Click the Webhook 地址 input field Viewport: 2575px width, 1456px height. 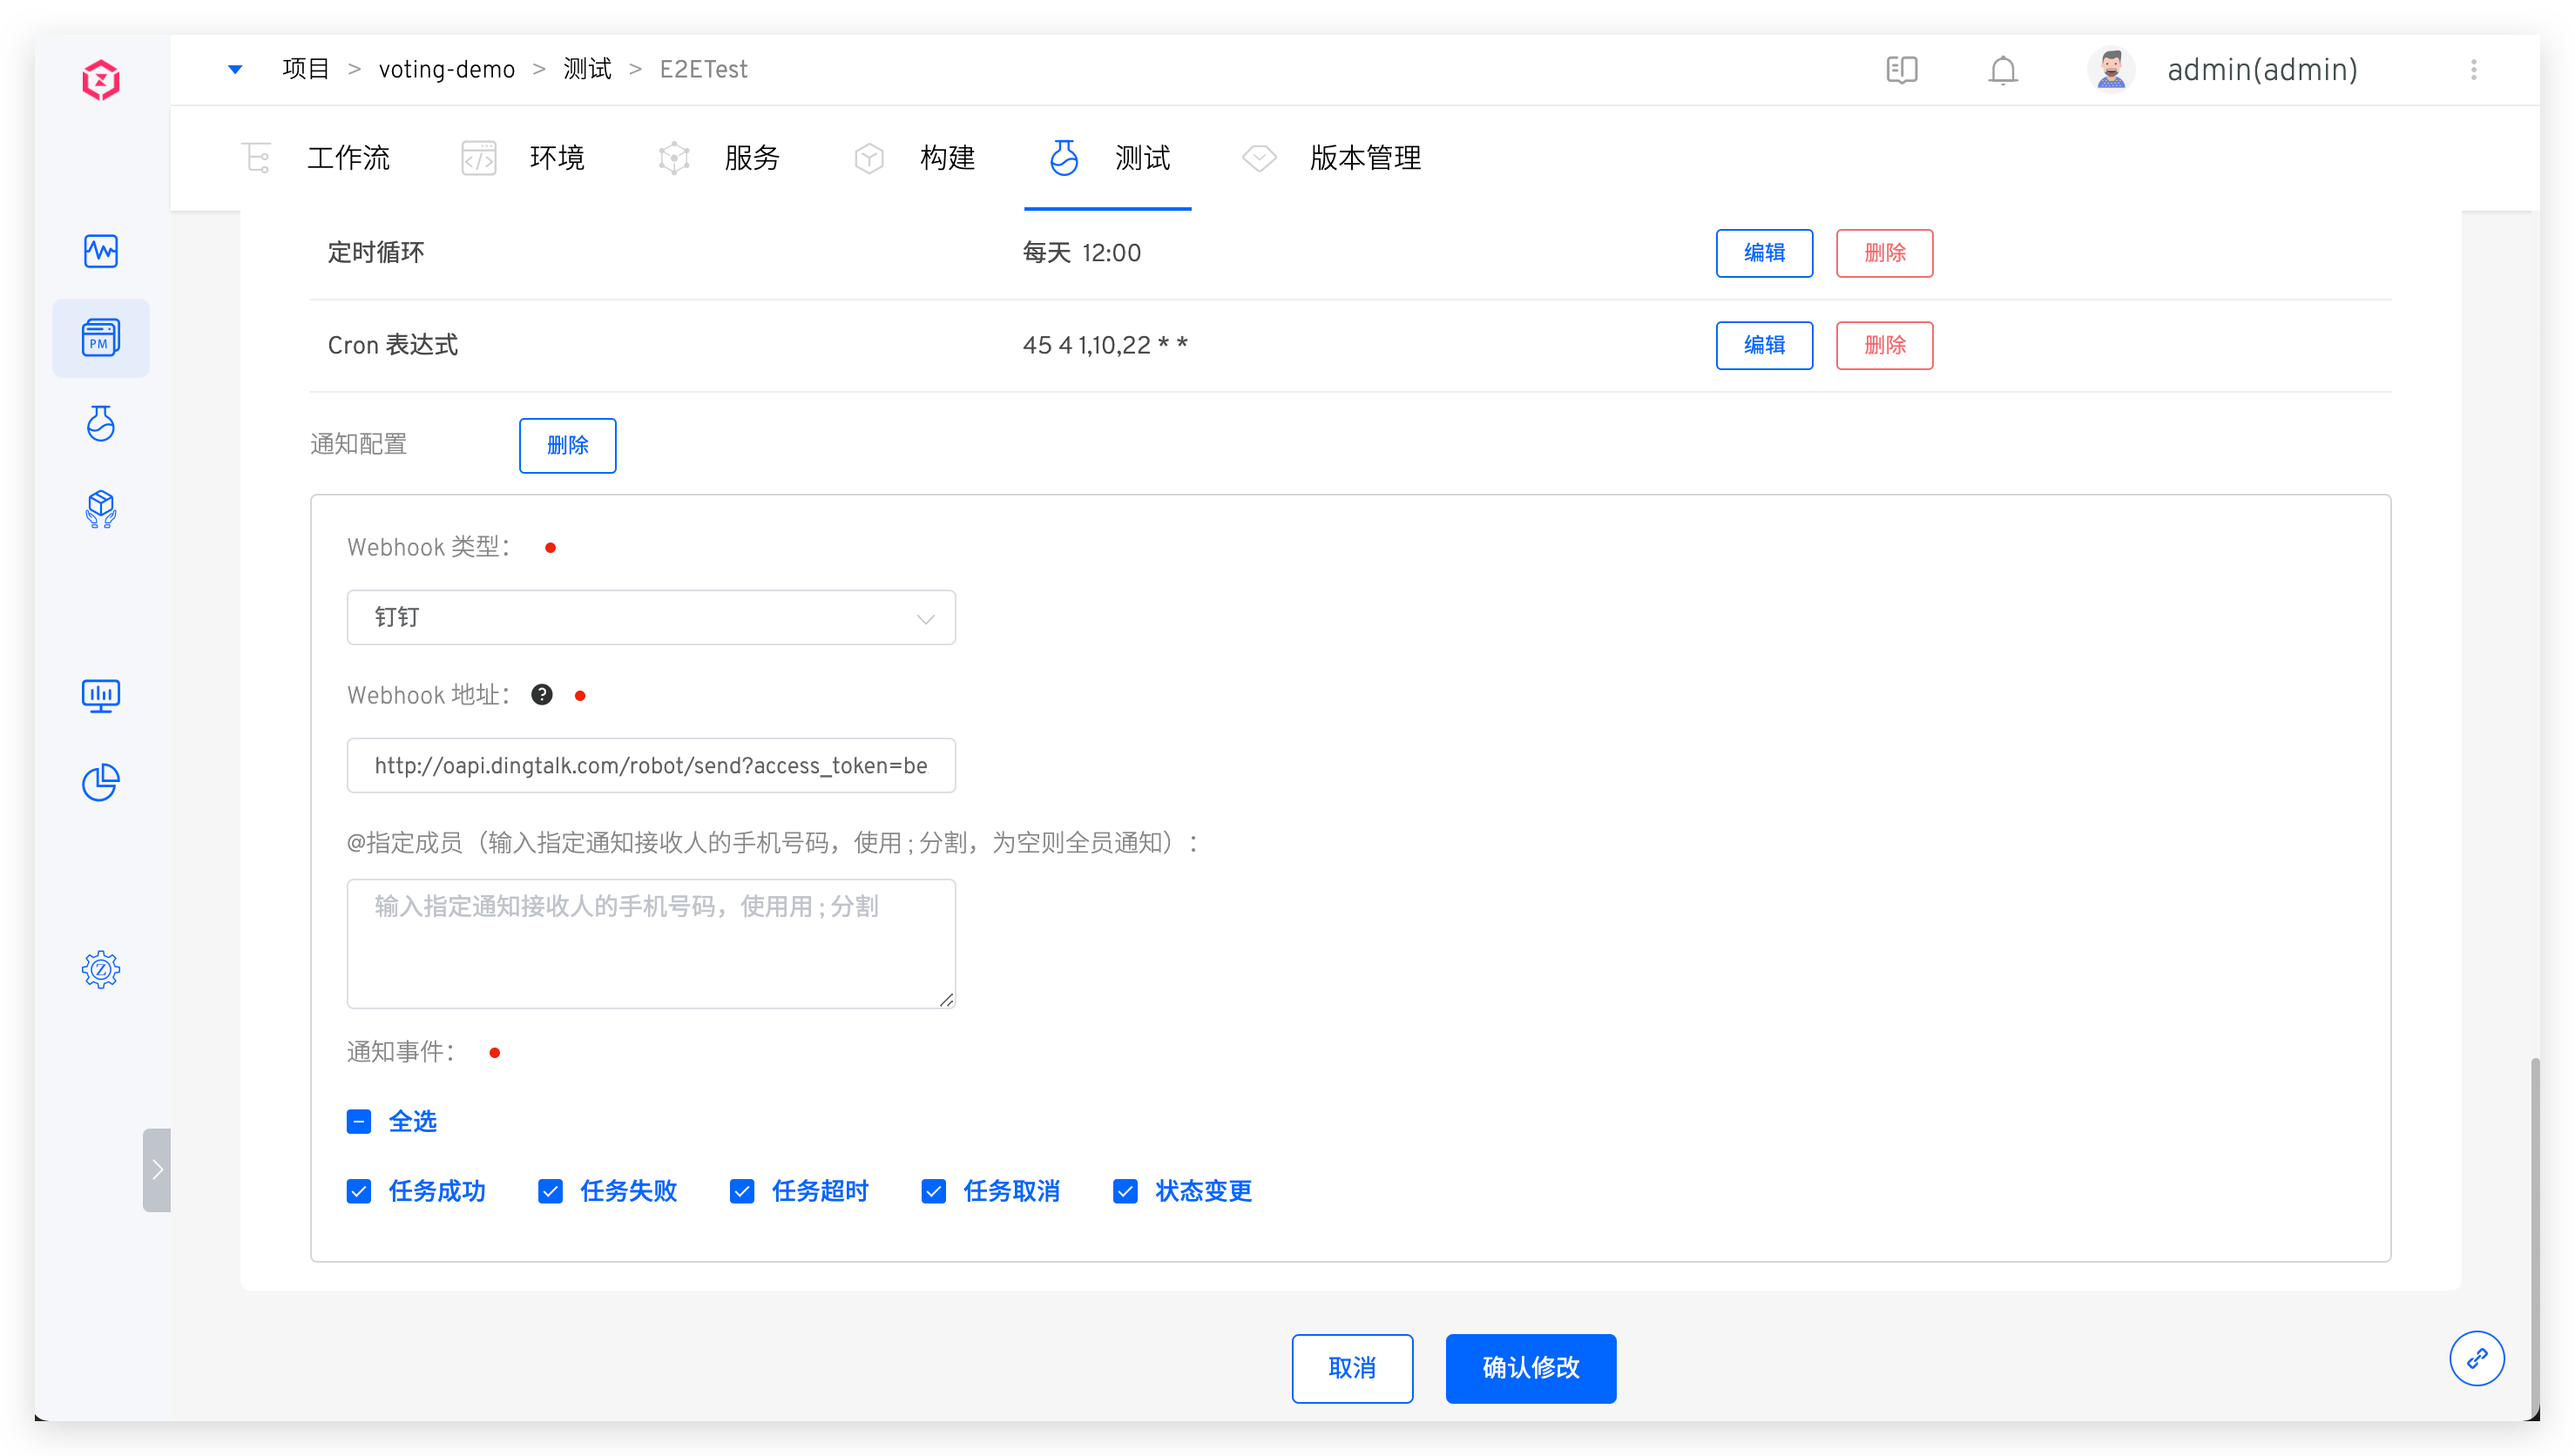(651, 765)
